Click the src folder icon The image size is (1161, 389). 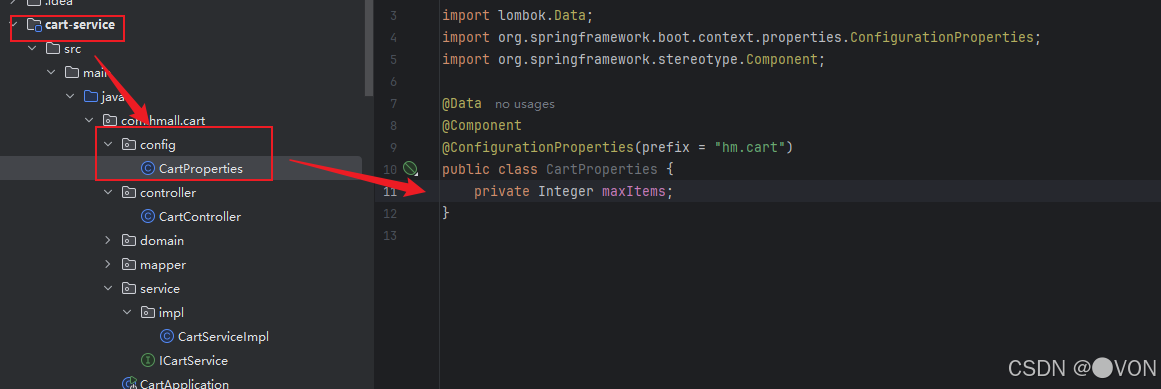(x=53, y=49)
